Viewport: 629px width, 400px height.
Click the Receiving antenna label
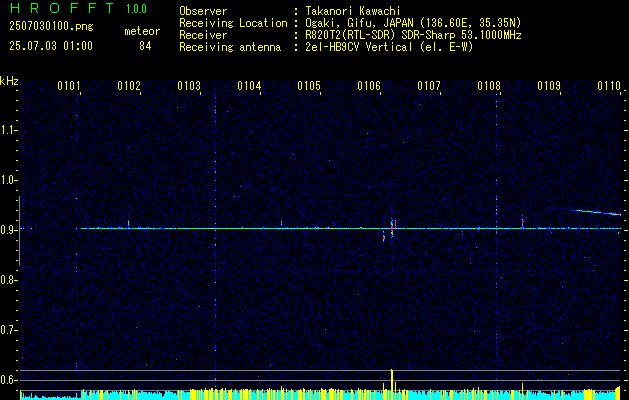(230, 47)
